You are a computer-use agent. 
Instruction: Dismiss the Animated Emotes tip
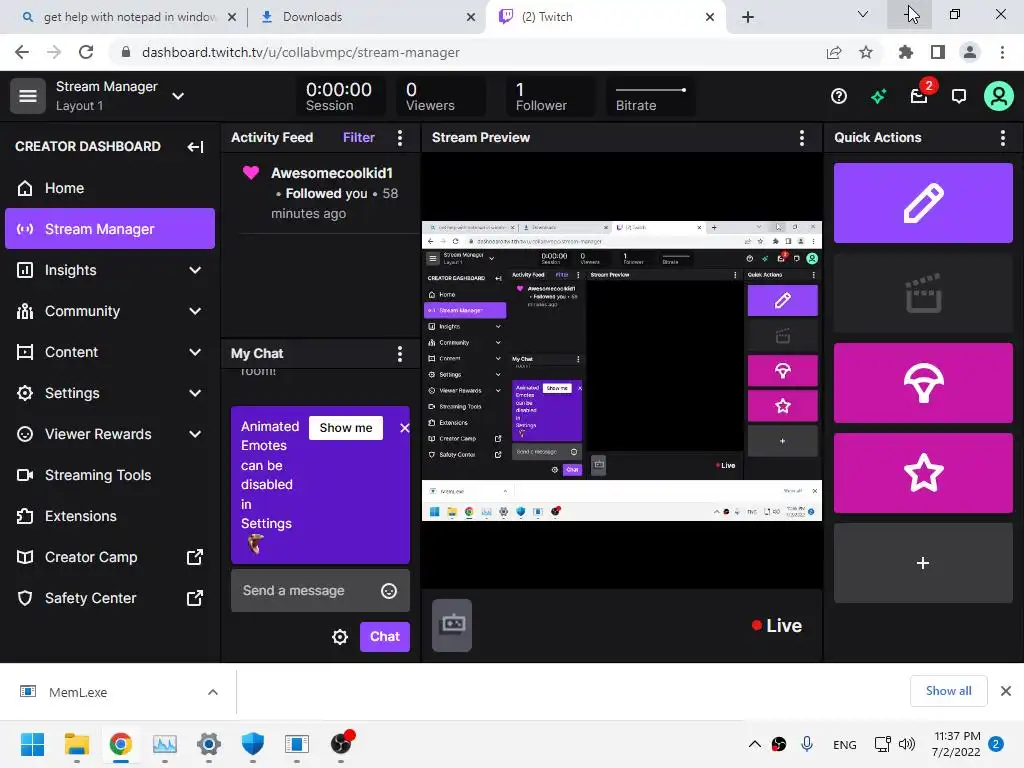404,428
